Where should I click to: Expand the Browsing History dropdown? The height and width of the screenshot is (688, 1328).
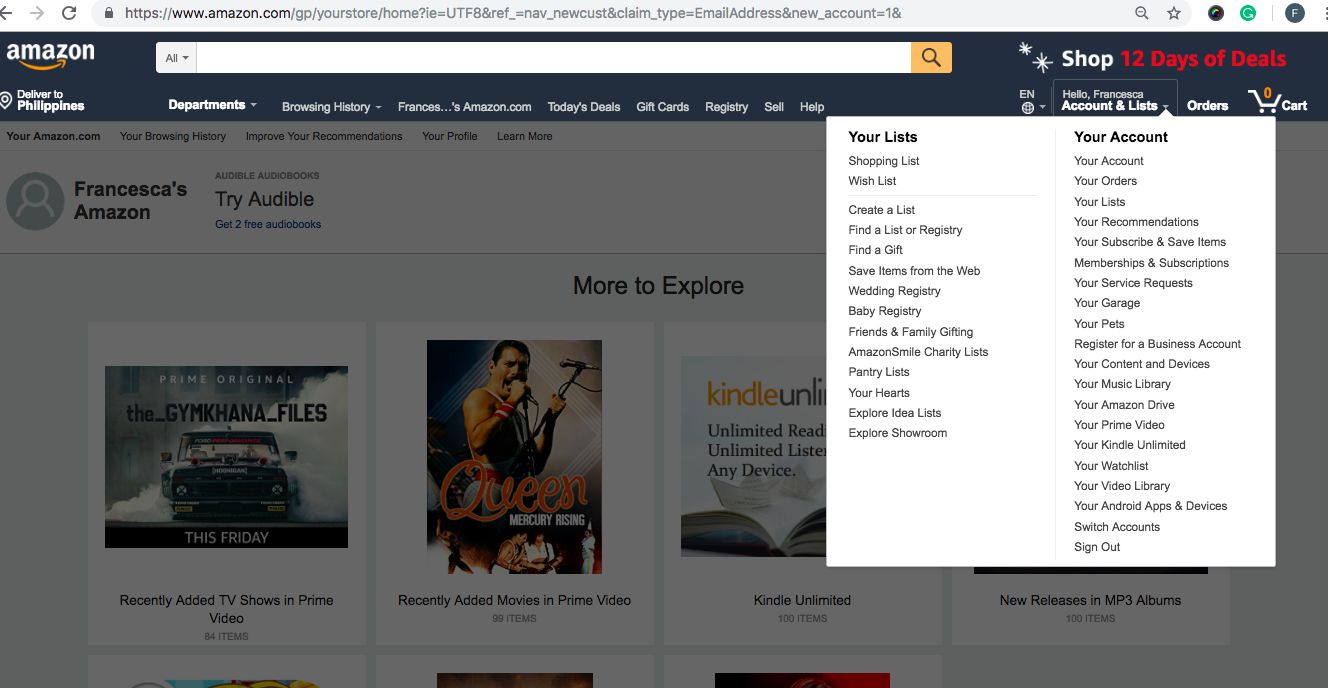(x=331, y=107)
